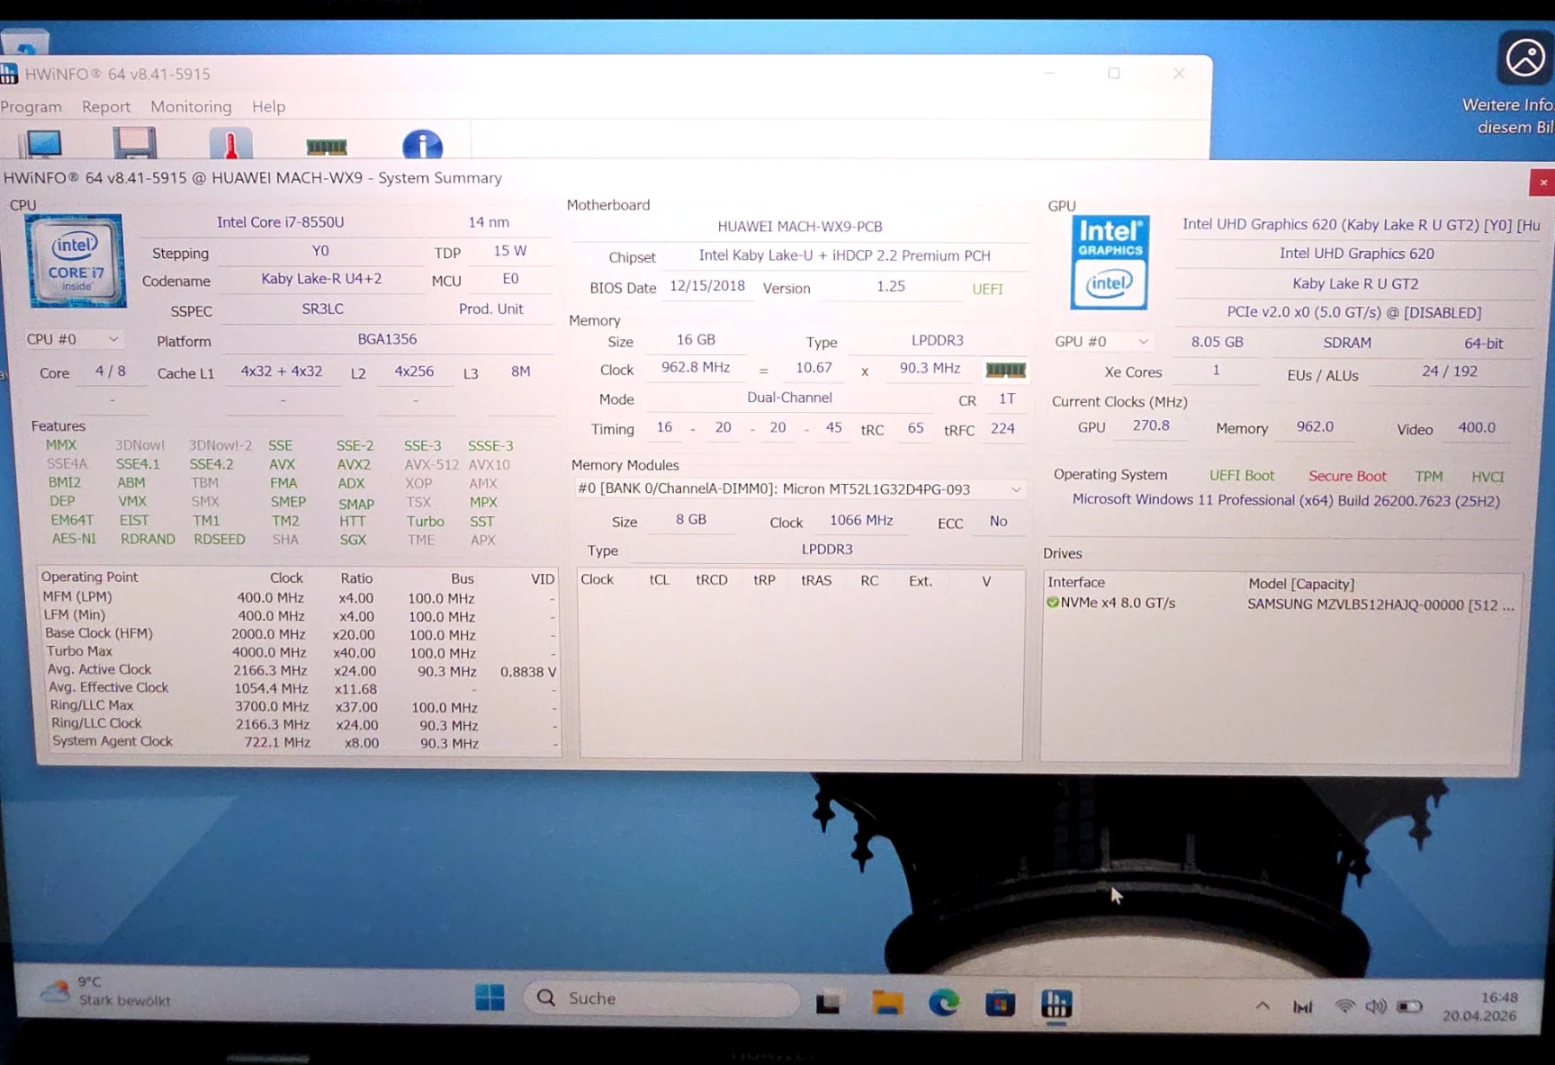Click the "TPM" status label
The height and width of the screenshot is (1065, 1555).
(1429, 477)
